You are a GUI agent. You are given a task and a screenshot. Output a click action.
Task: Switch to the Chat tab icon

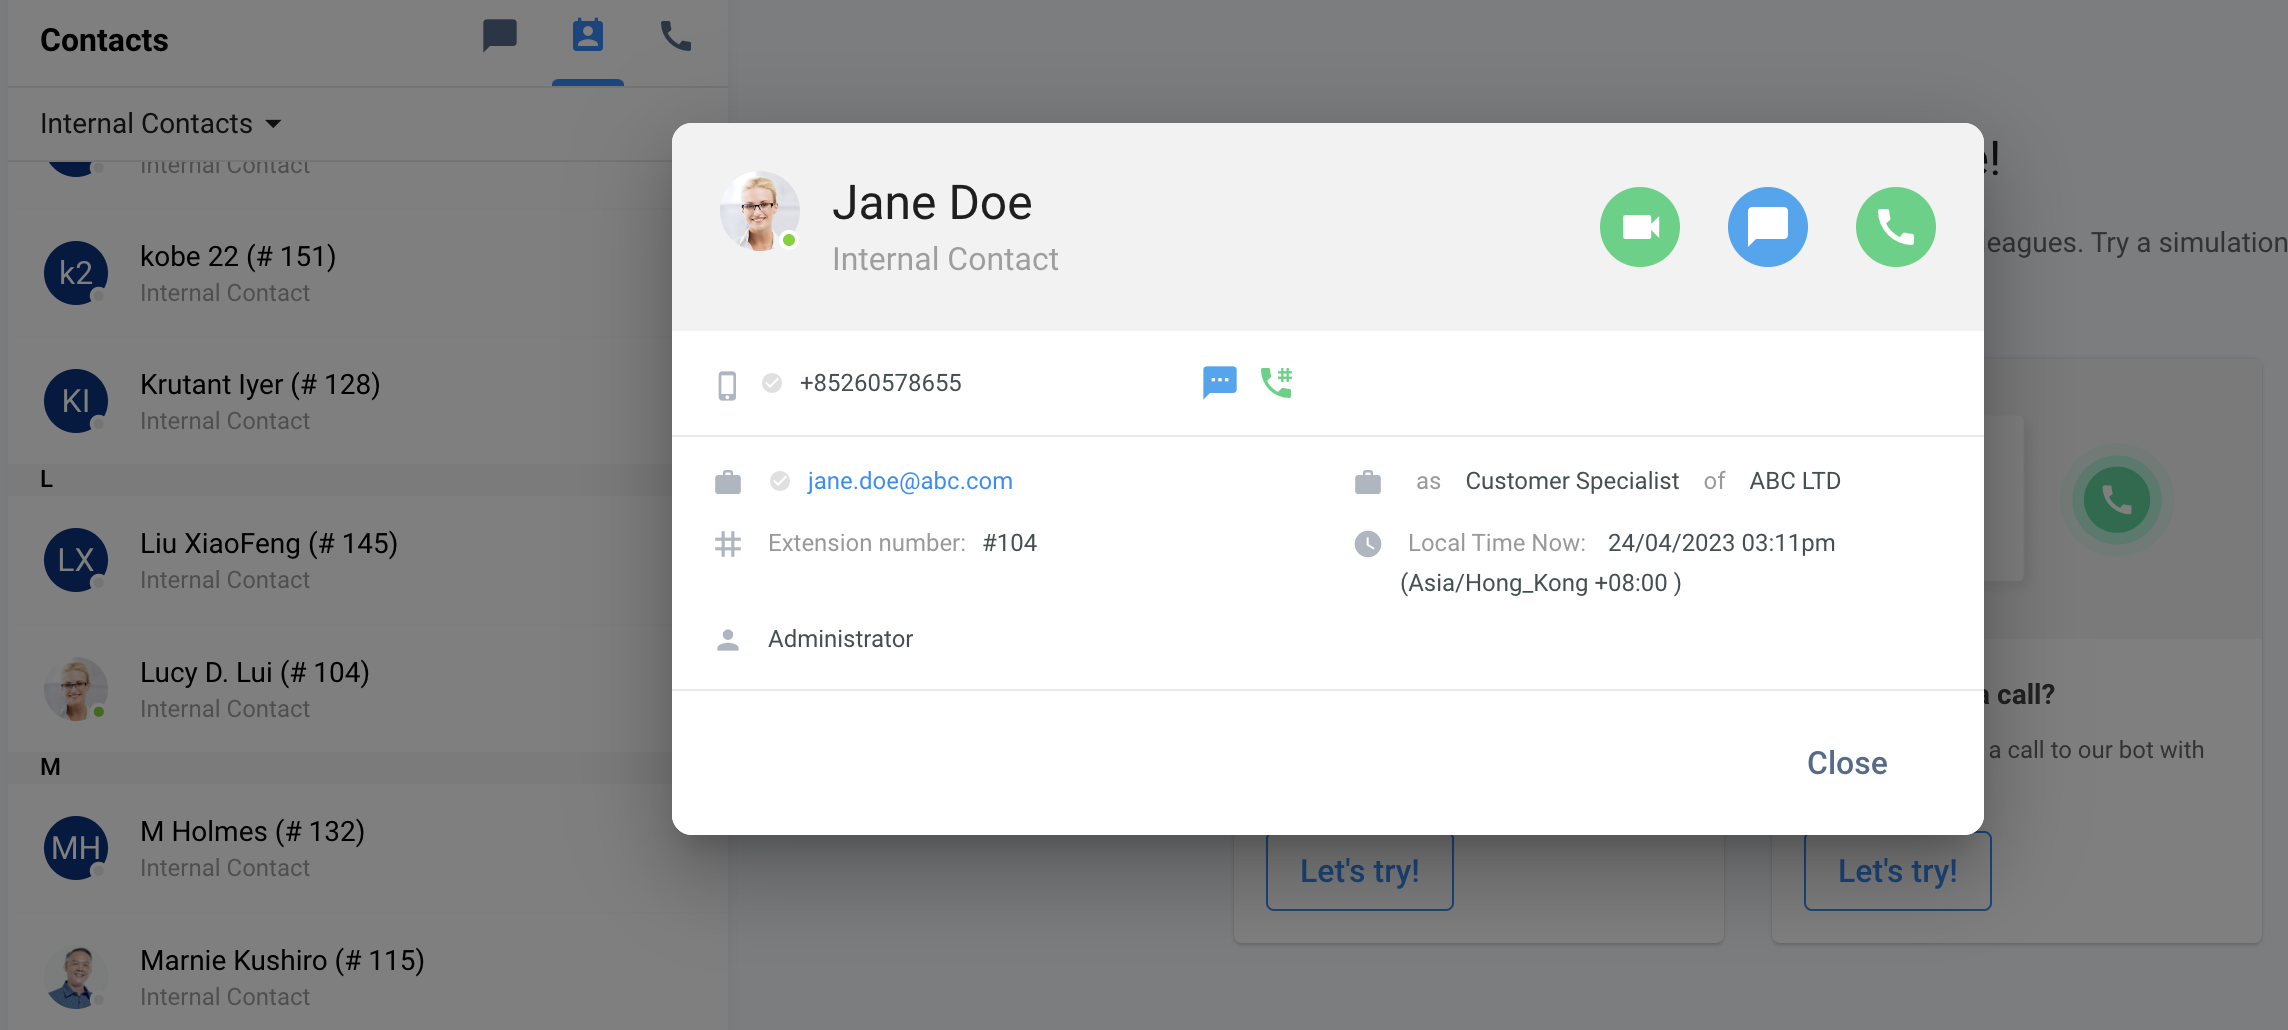[500, 37]
